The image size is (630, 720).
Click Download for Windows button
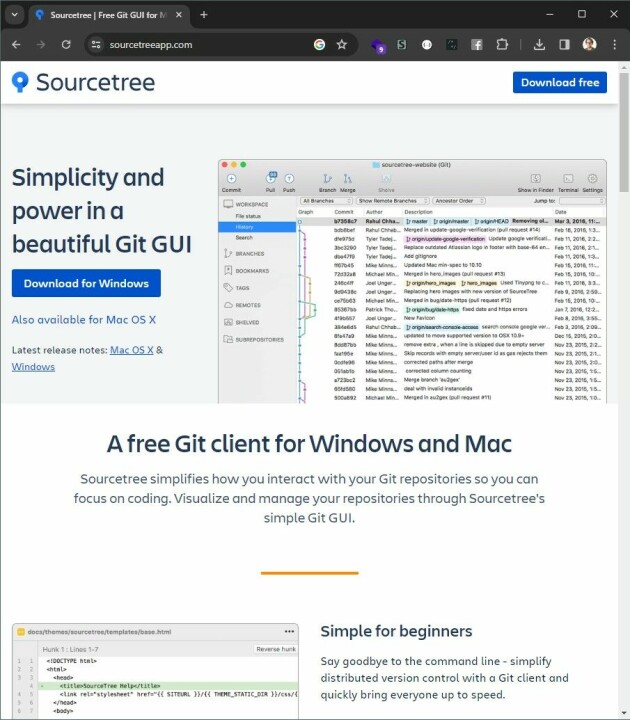point(86,283)
